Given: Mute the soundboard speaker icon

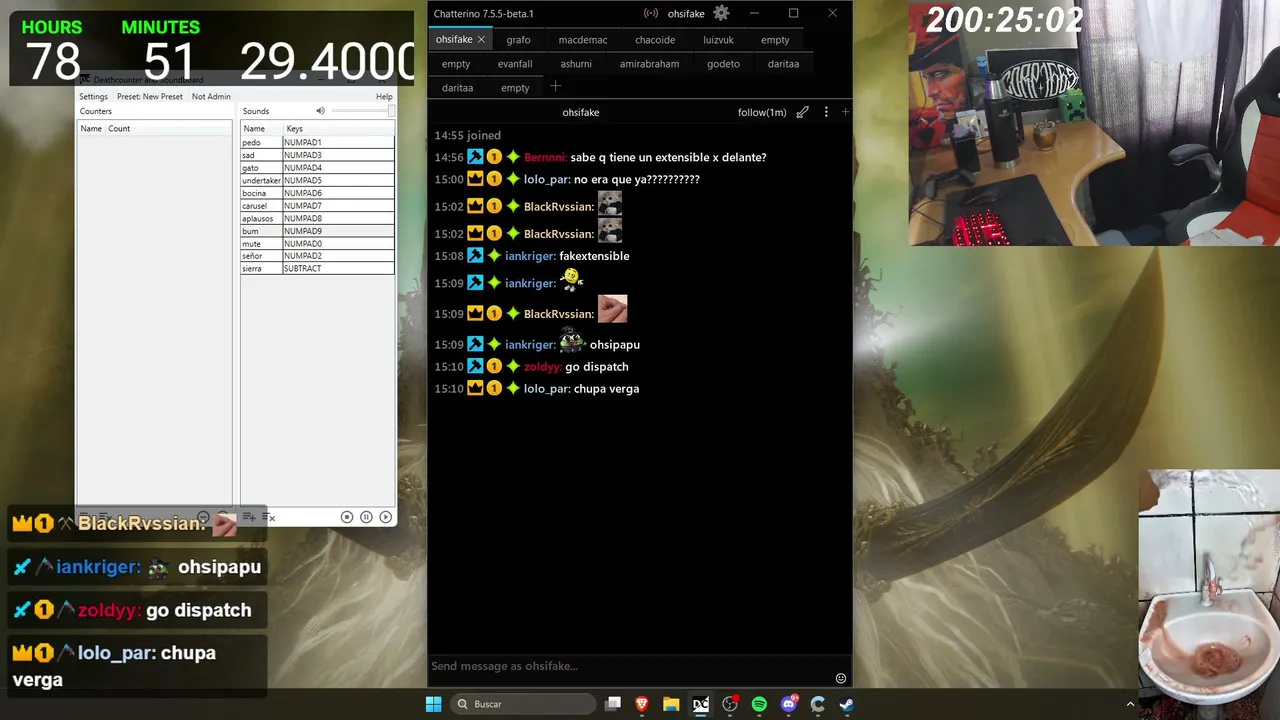Looking at the screenshot, I should click(x=321, y=111).
